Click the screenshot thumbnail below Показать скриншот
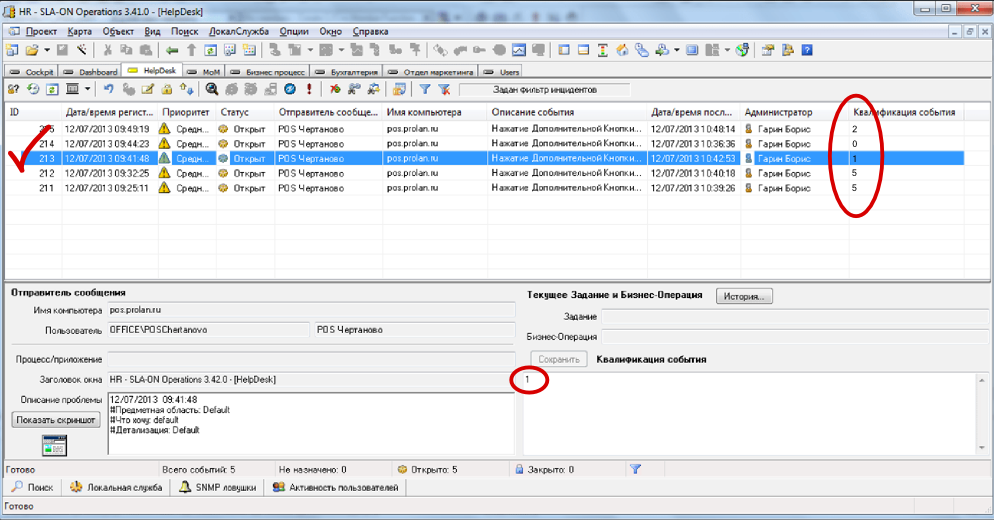Image resolution: width=994 pixels, height=520 pixels. [x=55, y=445]
